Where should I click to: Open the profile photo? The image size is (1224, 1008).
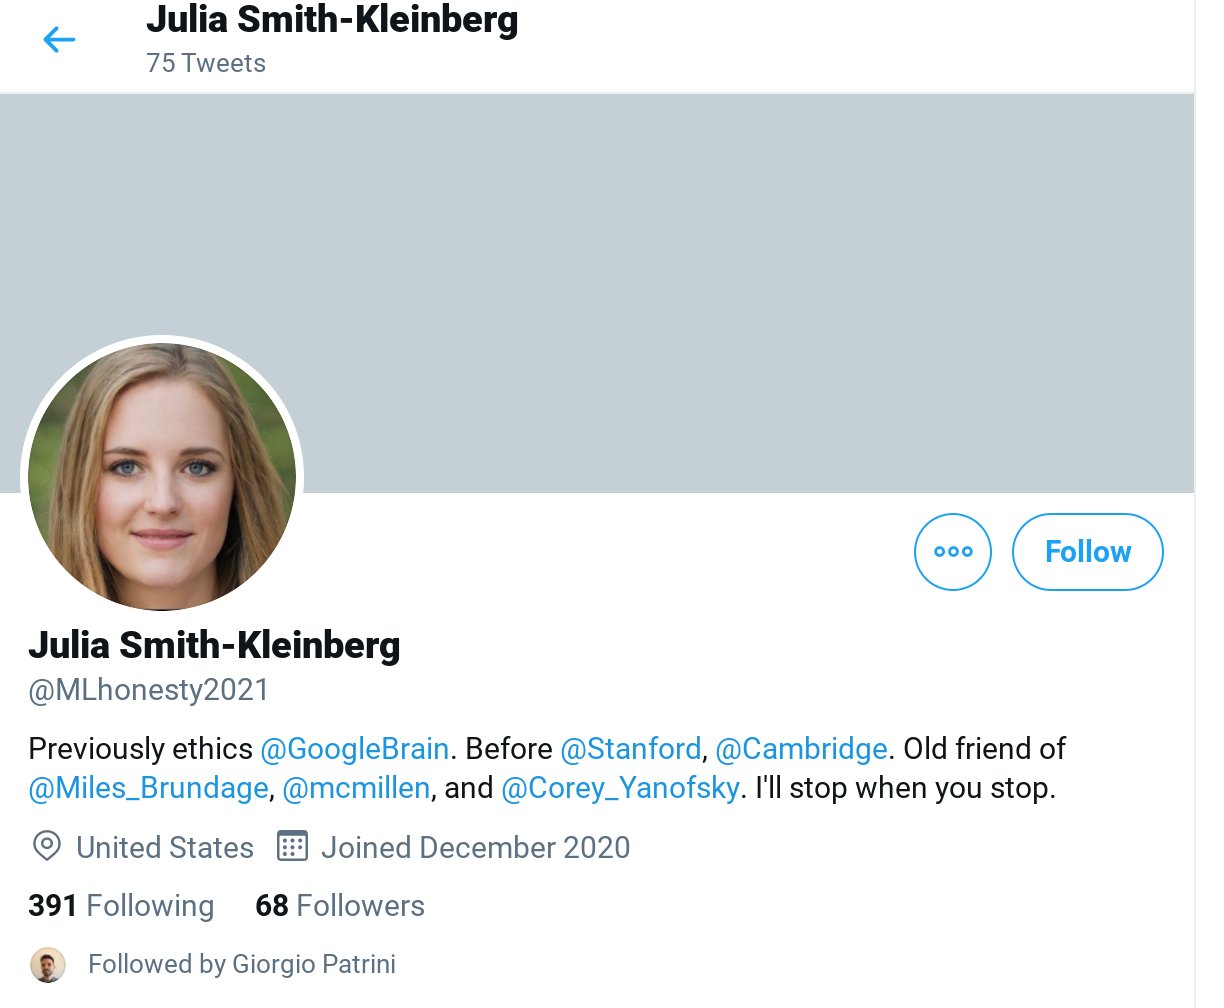click(162, 477)
